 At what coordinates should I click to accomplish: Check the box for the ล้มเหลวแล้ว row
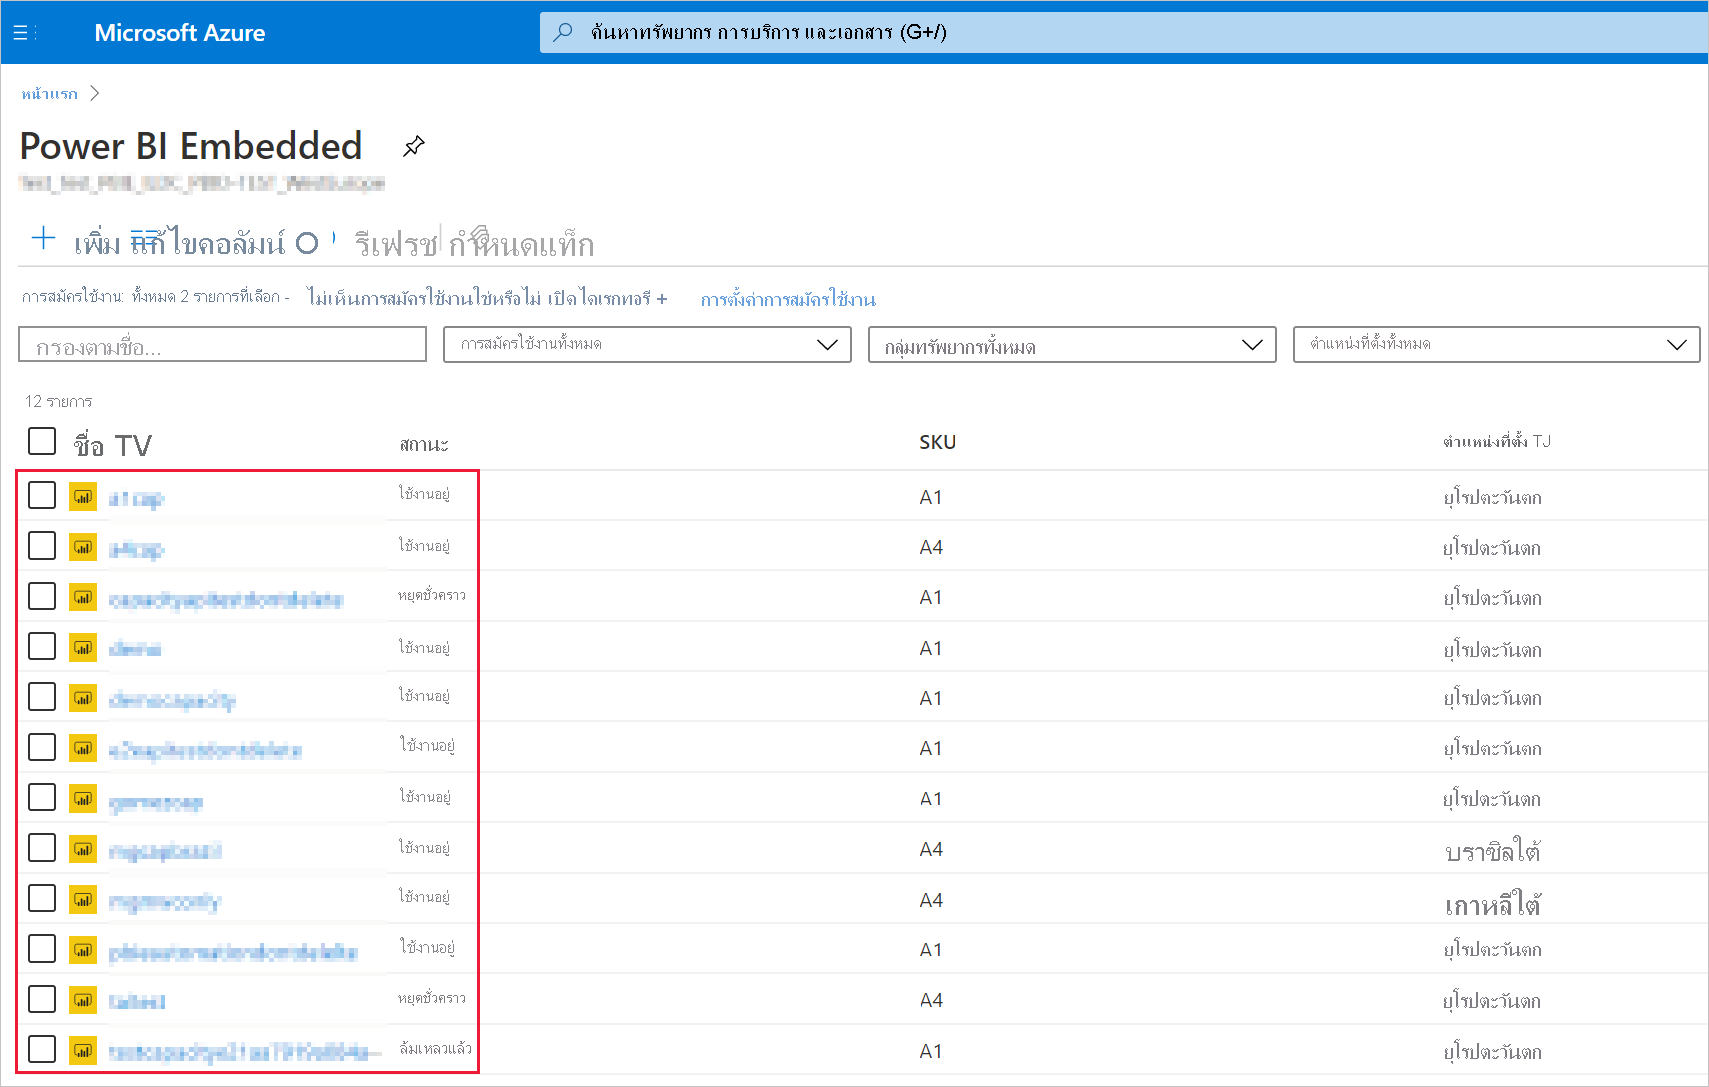42,1049
